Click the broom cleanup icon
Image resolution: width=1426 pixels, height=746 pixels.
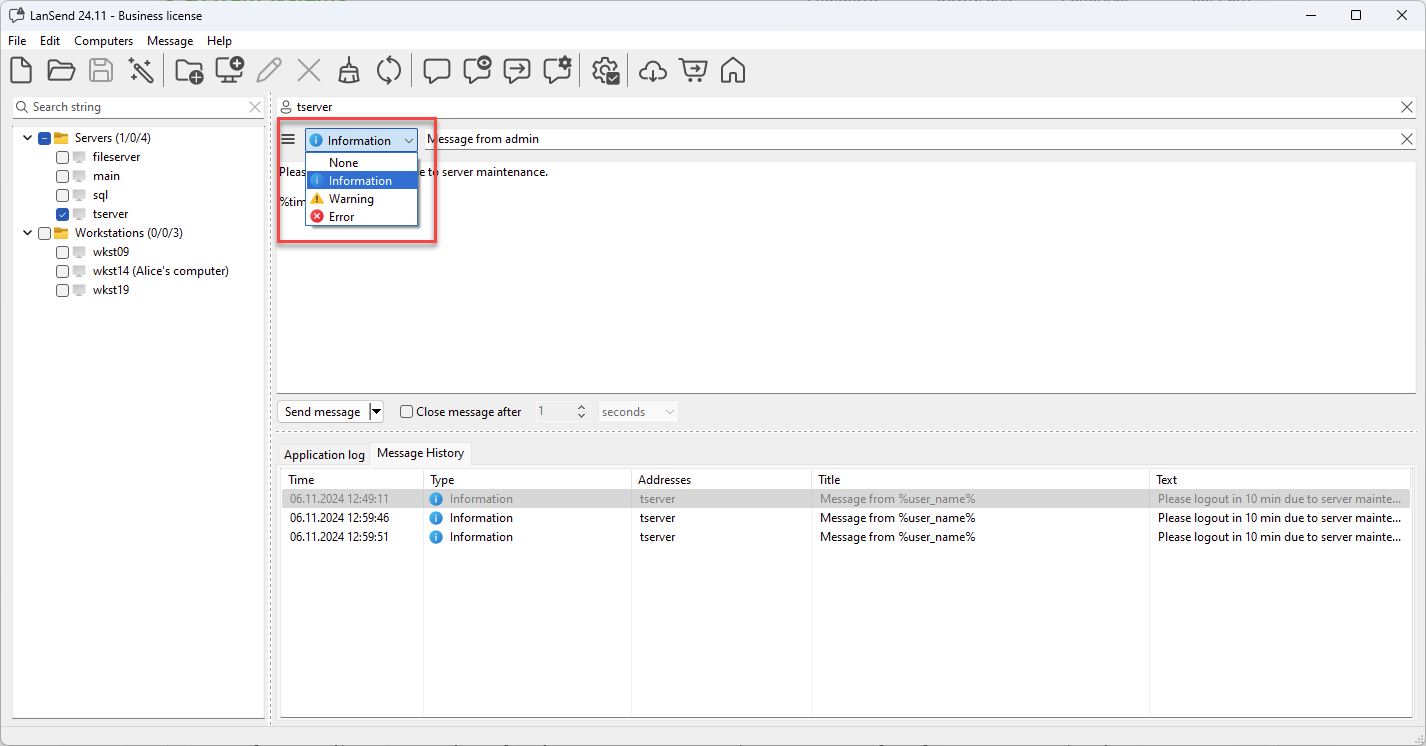(x=348, y=71)
